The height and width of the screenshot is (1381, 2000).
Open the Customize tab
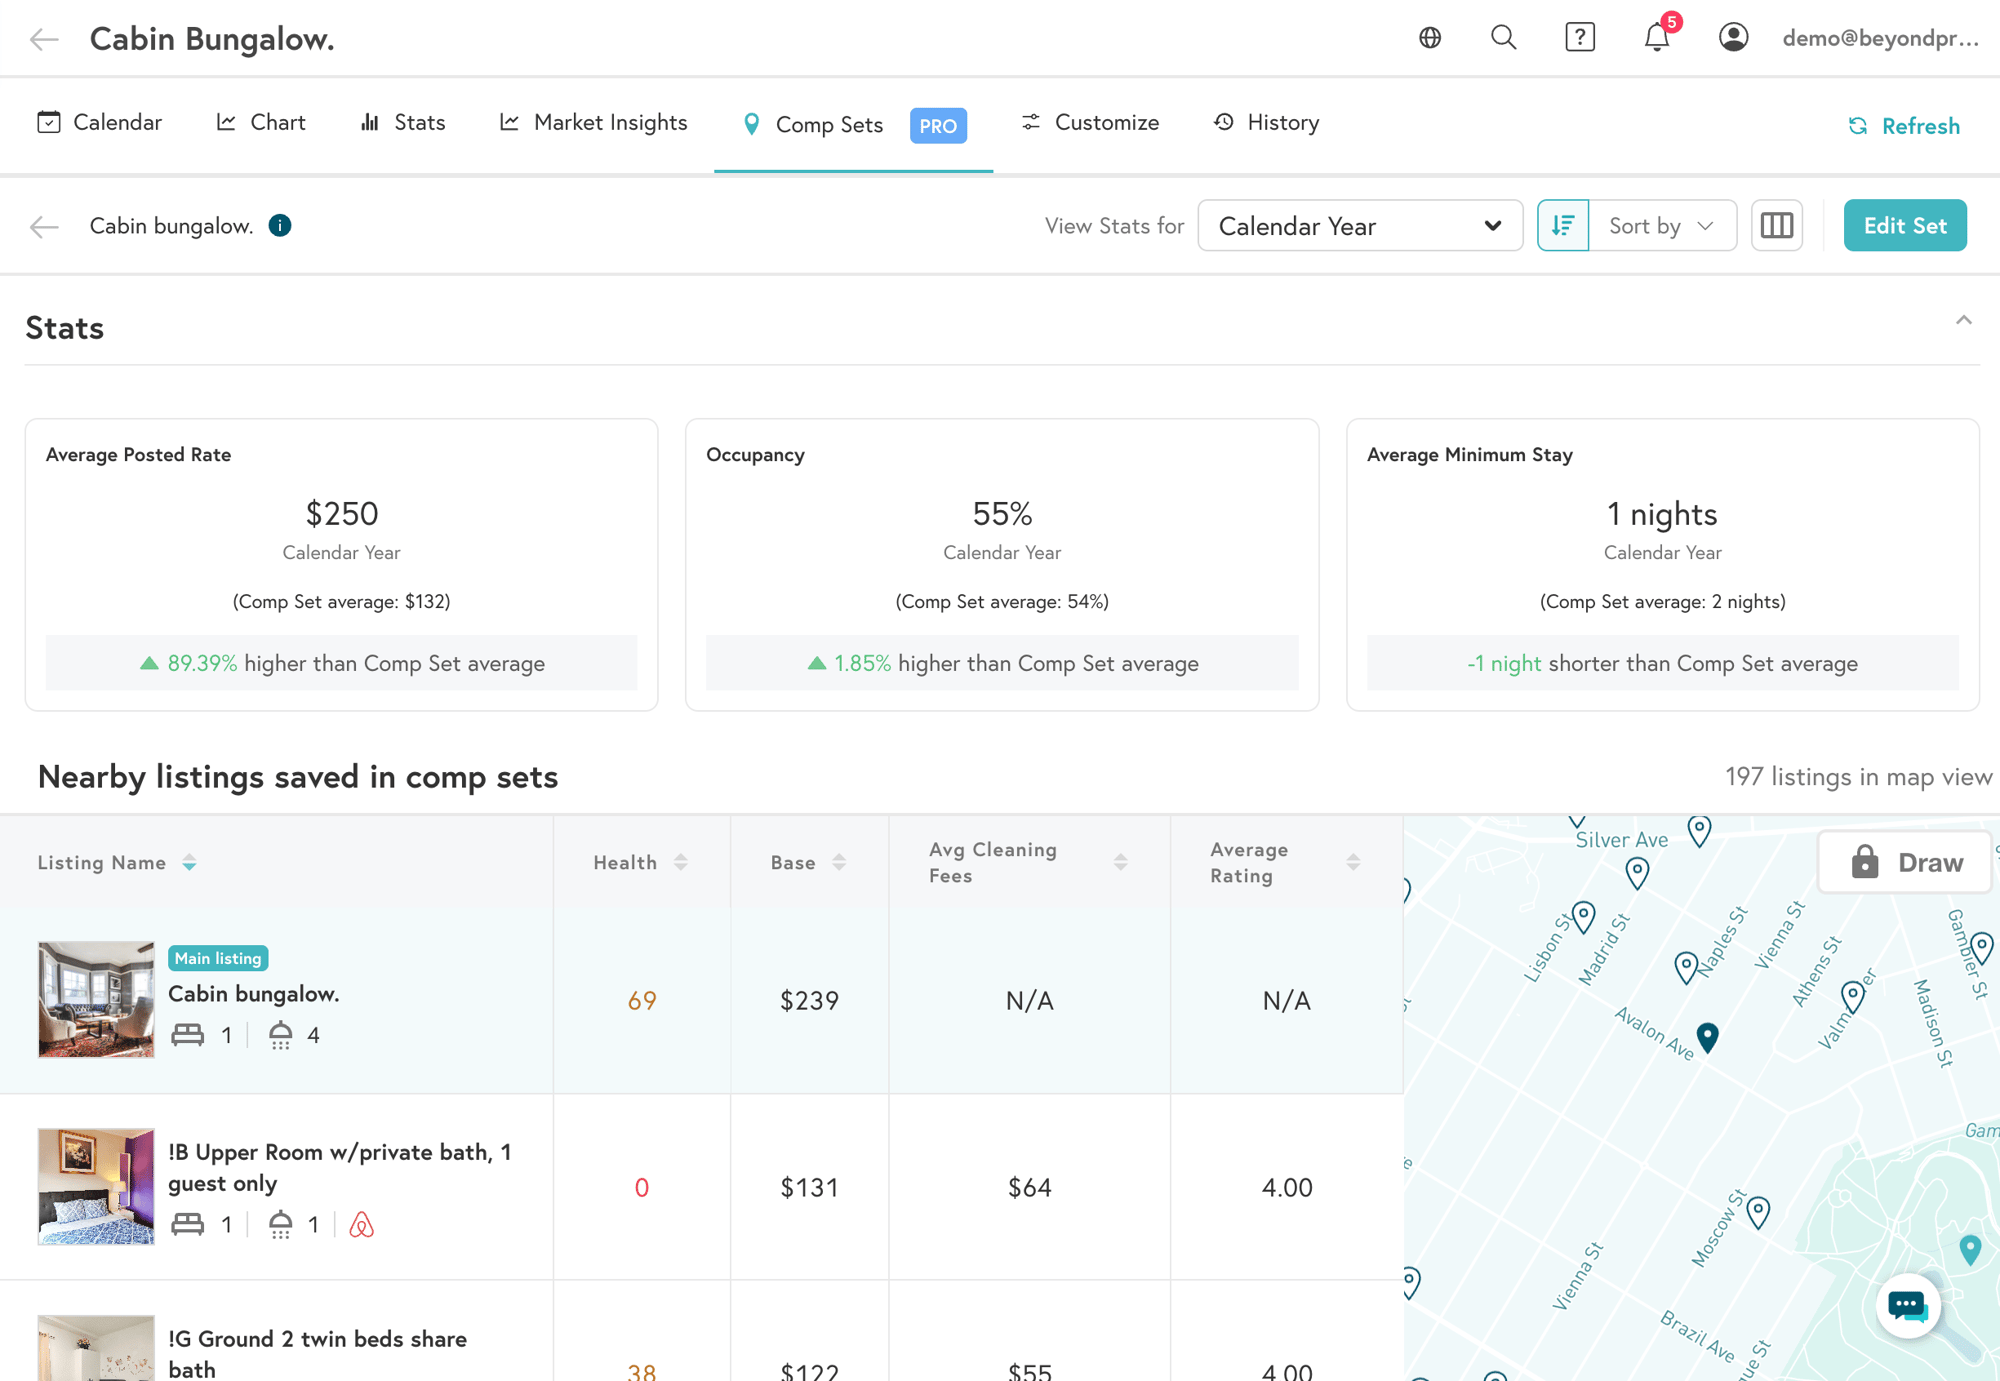[x=1089, y=123]
